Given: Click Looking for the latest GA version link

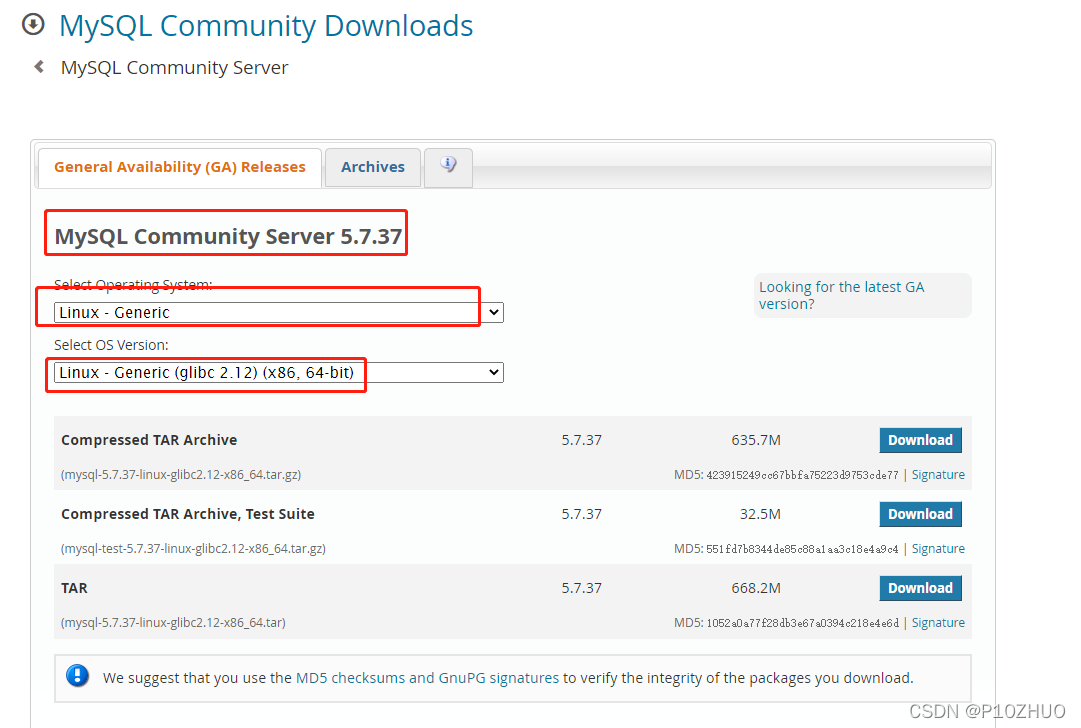Looking at the screenshot, I should tap(841, 295).
